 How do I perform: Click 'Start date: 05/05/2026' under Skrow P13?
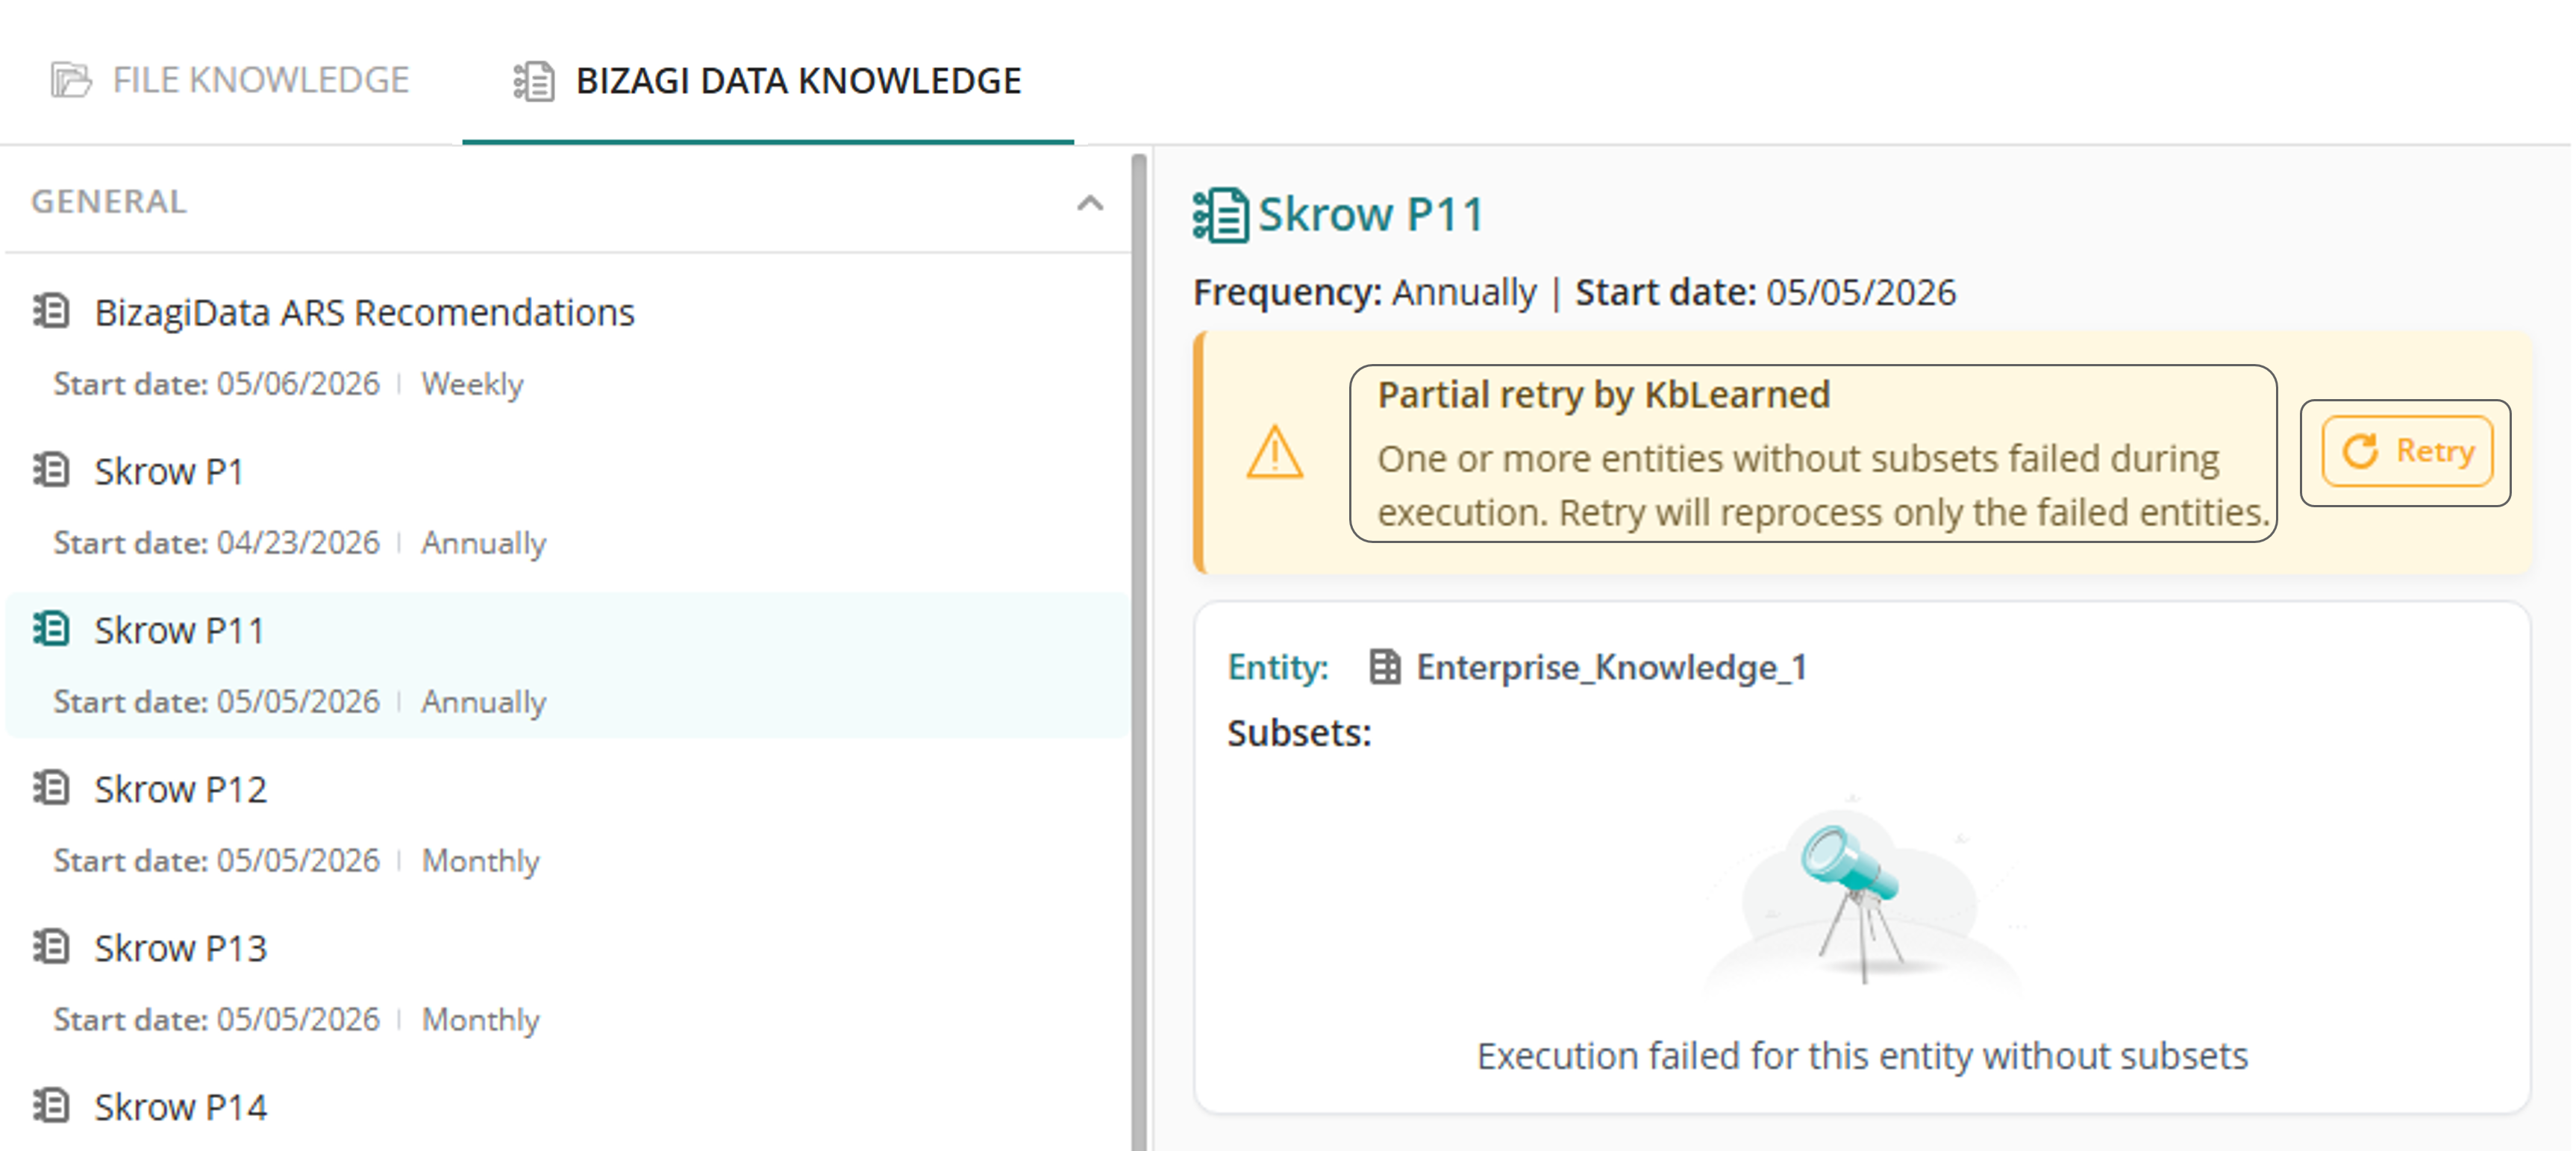pos(217,1020)
